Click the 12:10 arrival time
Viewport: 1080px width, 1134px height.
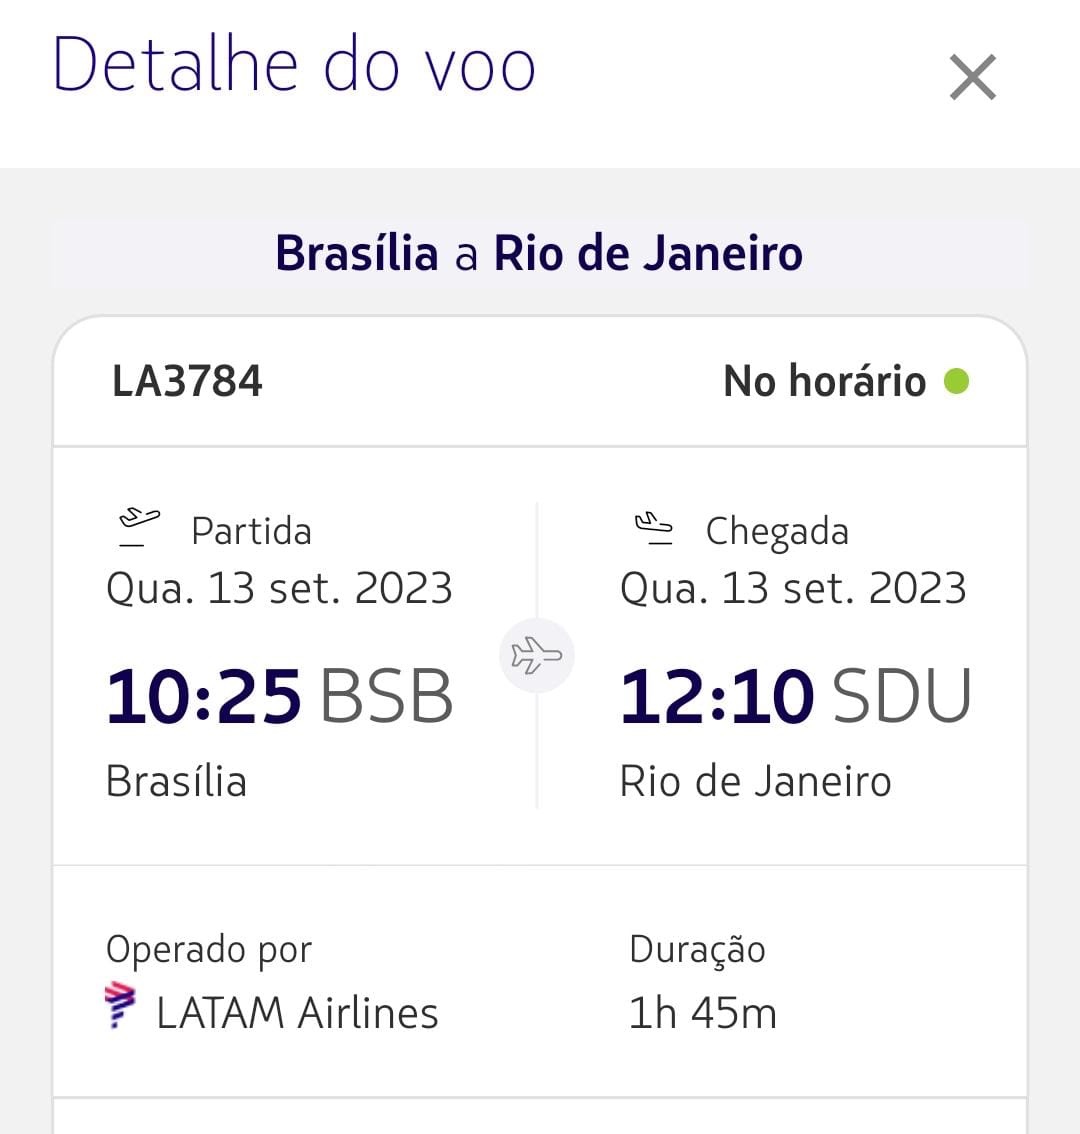pyautogui.click(x=717, y=696)
